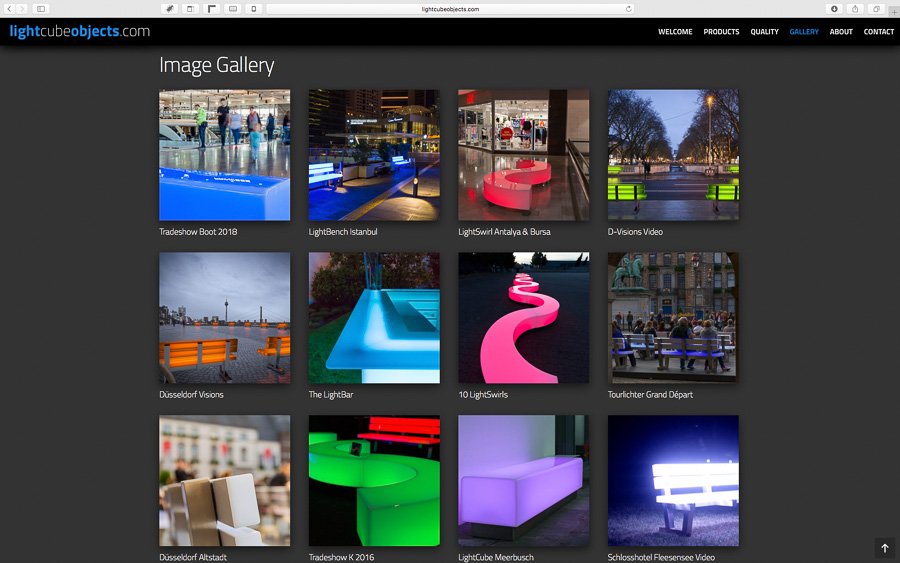Click the 'Image Gallery' heading
This screenshot has width=900, height=563.
pyautogui.click(x=216, y=65)
